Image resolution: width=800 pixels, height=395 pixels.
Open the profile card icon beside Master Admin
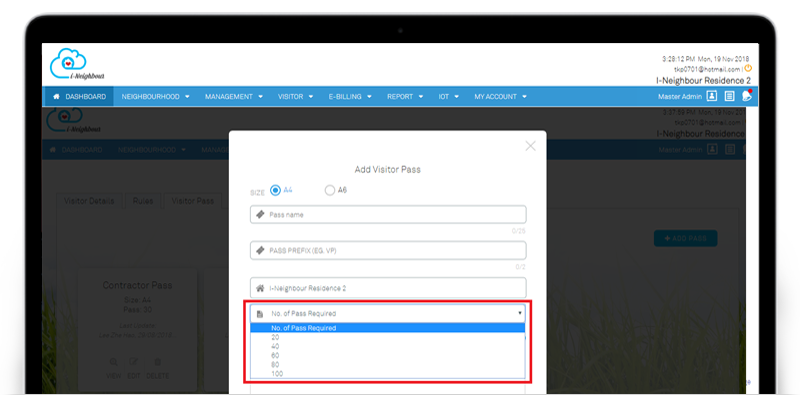click(712, 96)
